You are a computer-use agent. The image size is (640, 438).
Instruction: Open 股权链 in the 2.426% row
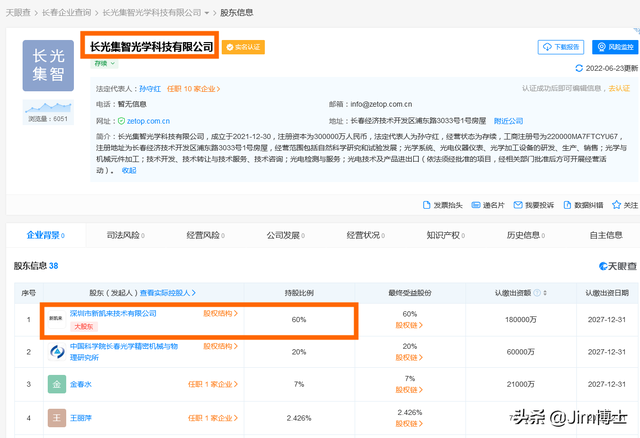click(x=409, y=424)
